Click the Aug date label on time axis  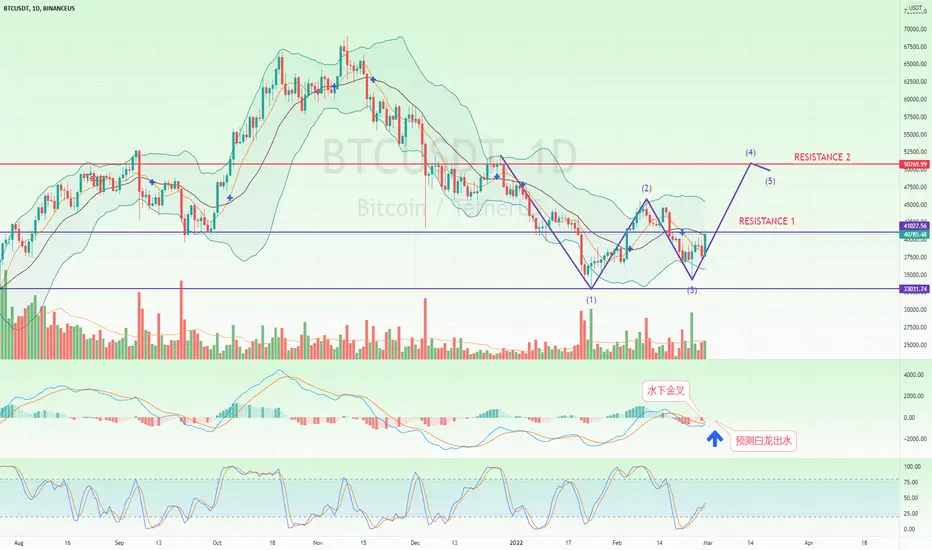(x=18, y=543)
